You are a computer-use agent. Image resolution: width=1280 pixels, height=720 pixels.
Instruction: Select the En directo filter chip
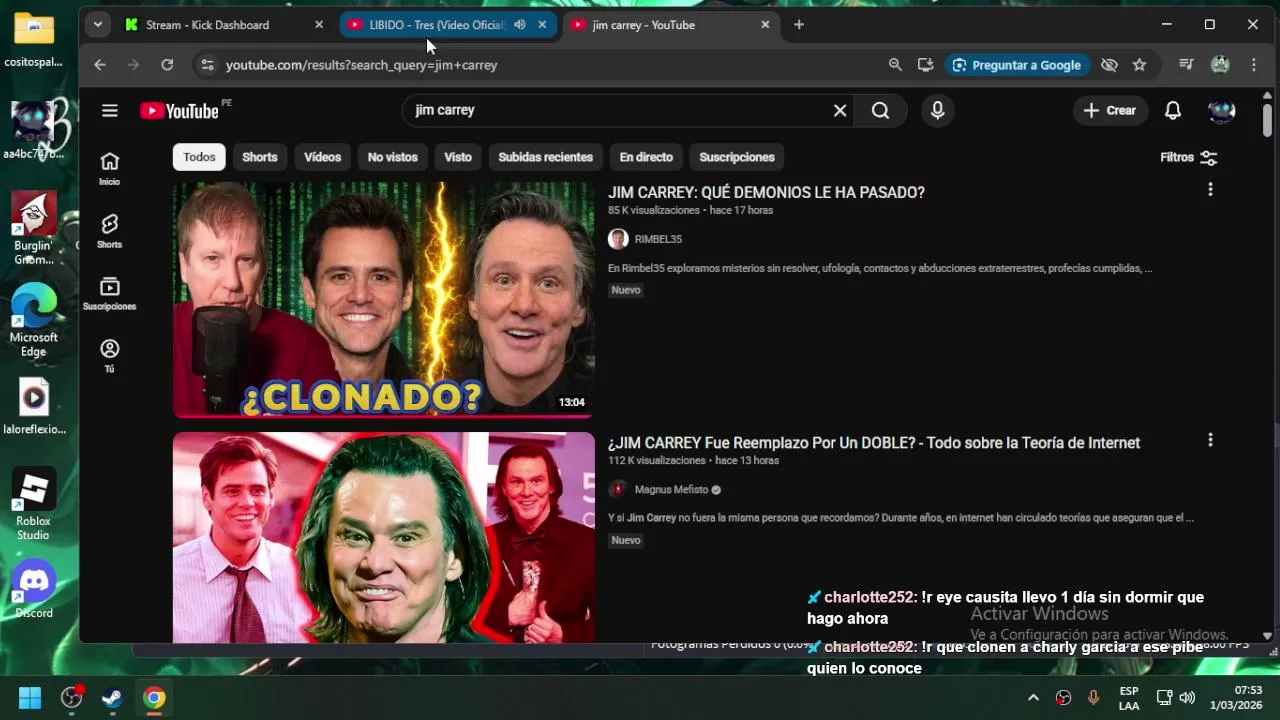(646, 157)
